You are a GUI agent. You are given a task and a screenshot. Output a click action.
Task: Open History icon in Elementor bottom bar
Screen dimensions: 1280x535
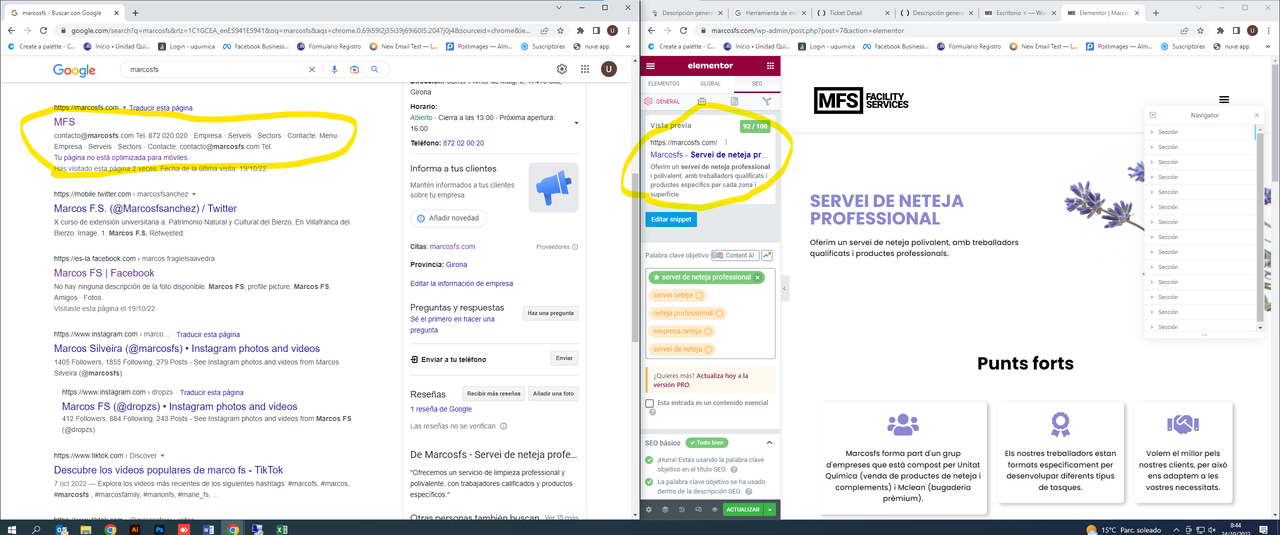point(682,510)
